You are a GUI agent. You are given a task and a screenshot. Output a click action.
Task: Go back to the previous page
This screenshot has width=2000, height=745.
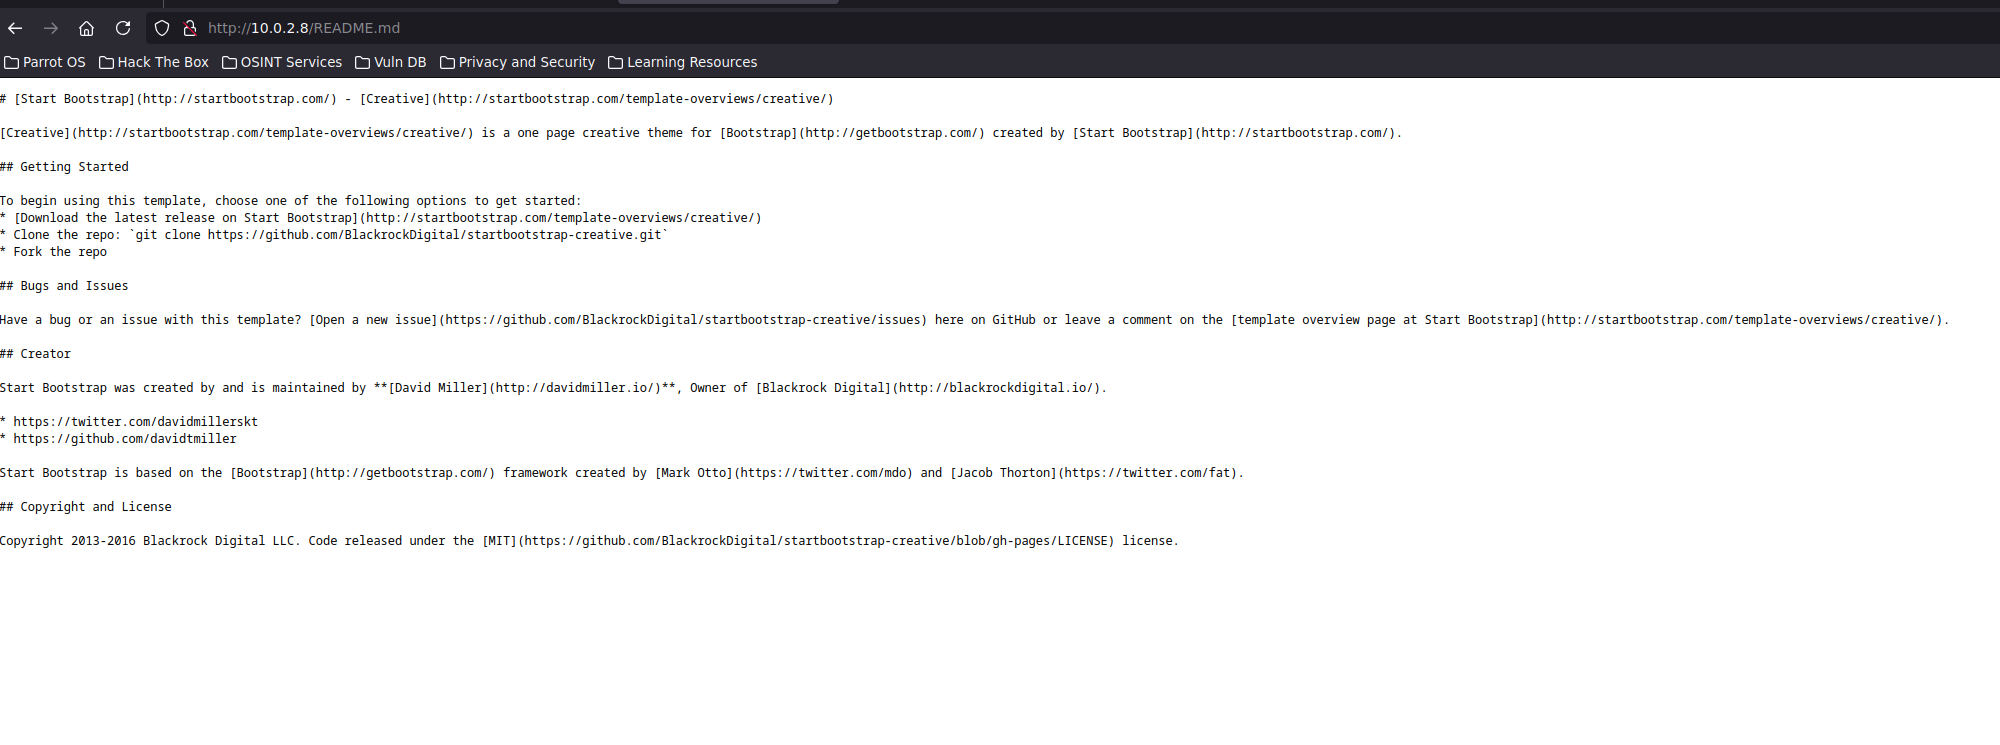pyautogui.click(x=15, y=28)
